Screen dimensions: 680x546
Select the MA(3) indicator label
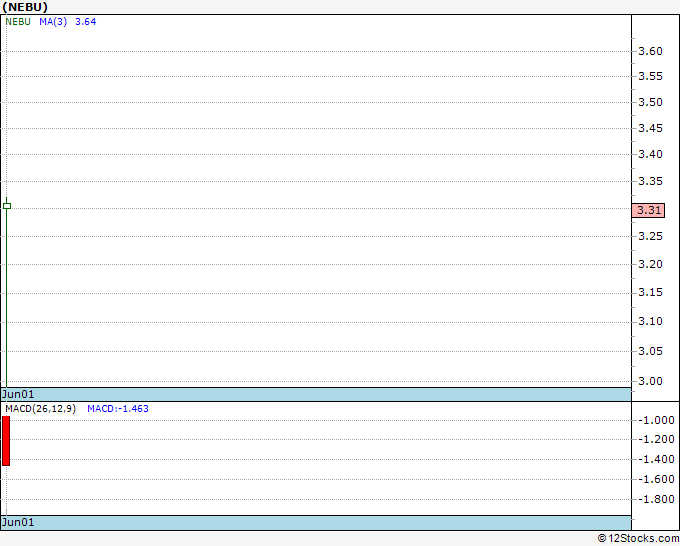(x=53, y=22)
